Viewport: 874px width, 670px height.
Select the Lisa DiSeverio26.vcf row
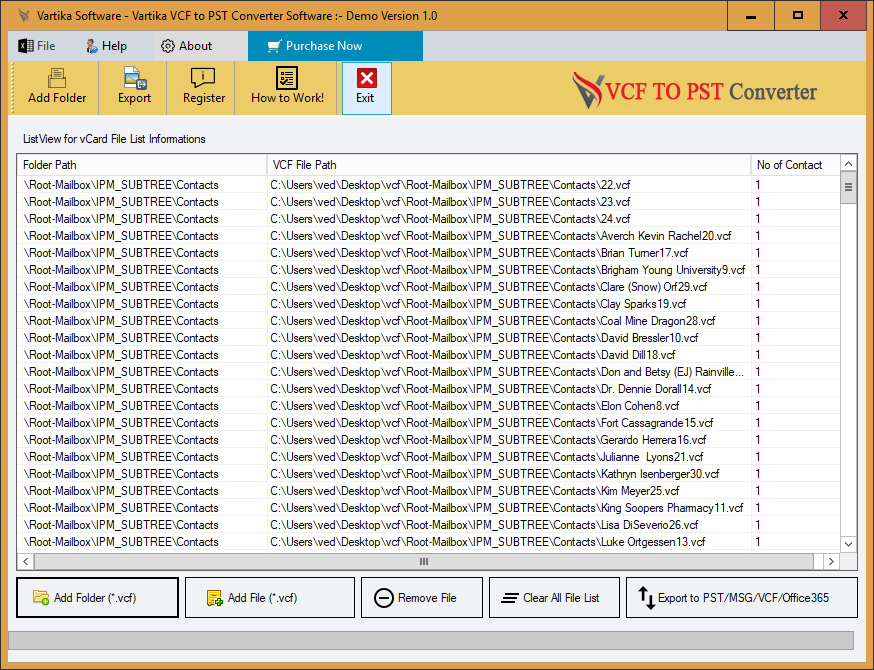click(x=428, y=525)
